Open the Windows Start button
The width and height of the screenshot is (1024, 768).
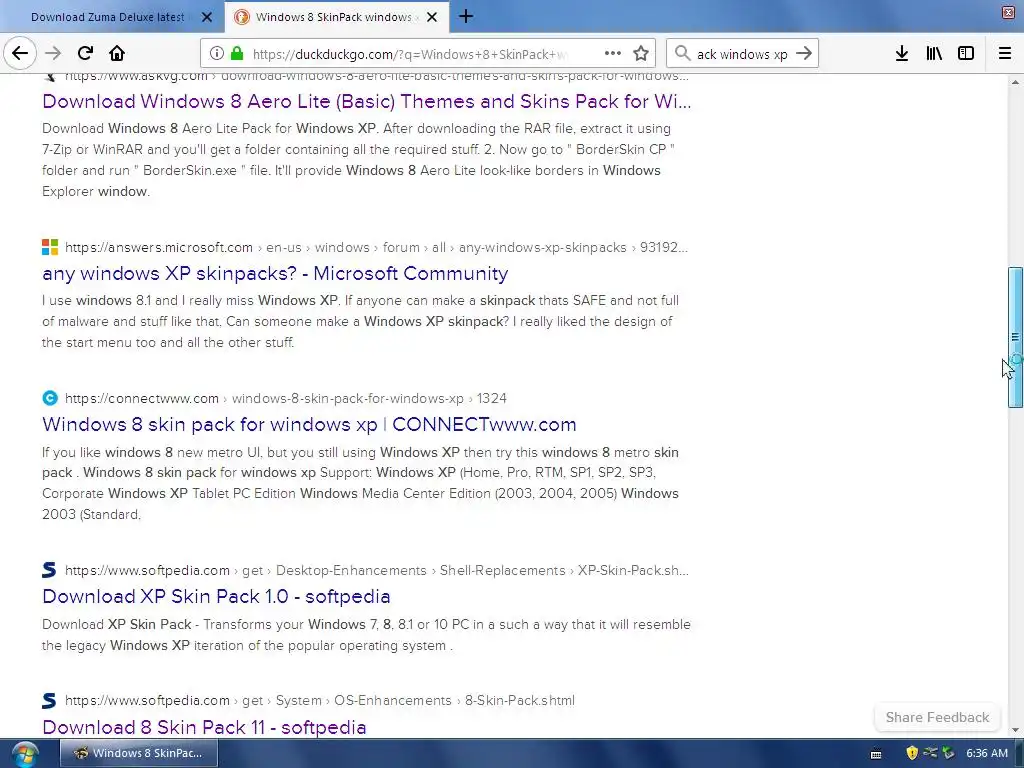click(x=24, y=754)
